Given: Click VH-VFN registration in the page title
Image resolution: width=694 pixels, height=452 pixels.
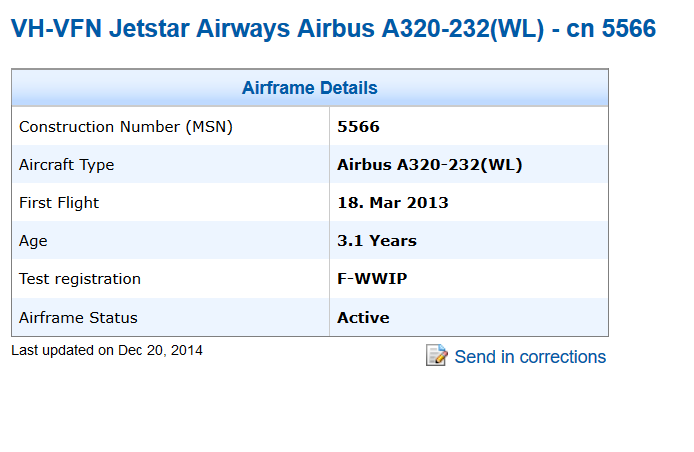Looking at the screenshot, I should click(57, 29).
